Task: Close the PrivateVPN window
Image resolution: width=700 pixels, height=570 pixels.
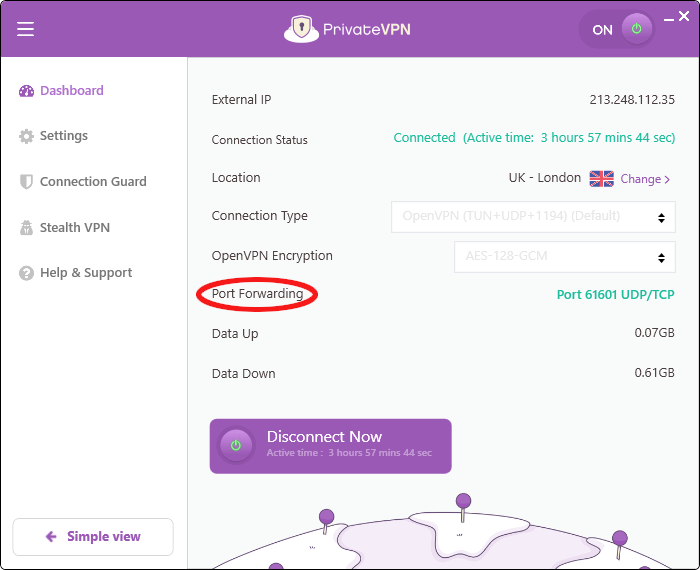Action: click(684, 17)
